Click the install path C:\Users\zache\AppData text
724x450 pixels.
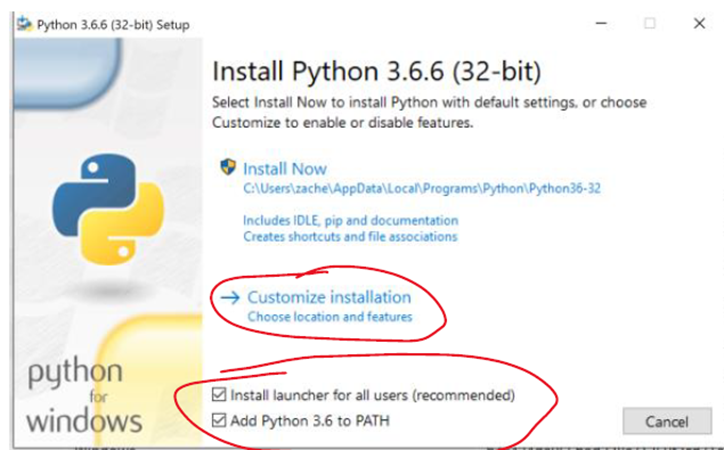(422, 188)
